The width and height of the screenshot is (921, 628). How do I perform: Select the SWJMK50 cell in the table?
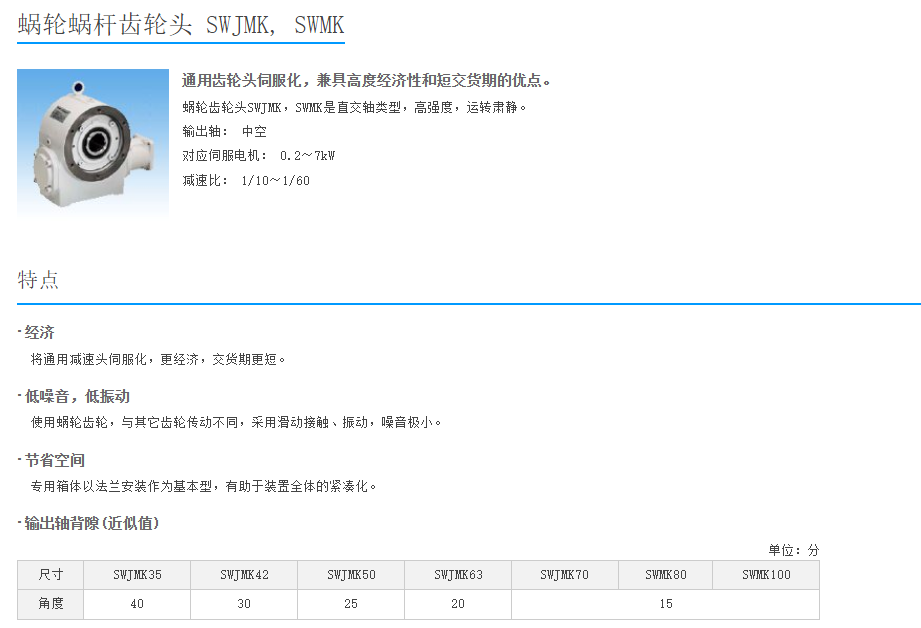pyautogui.click(x=351, y=575)
